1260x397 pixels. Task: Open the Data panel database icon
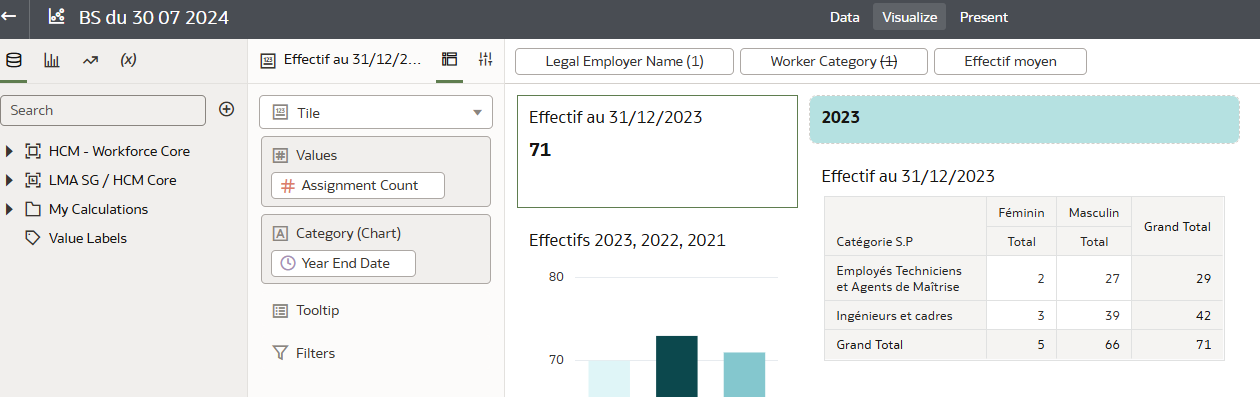pyautogui.click(x=14, y=60)
